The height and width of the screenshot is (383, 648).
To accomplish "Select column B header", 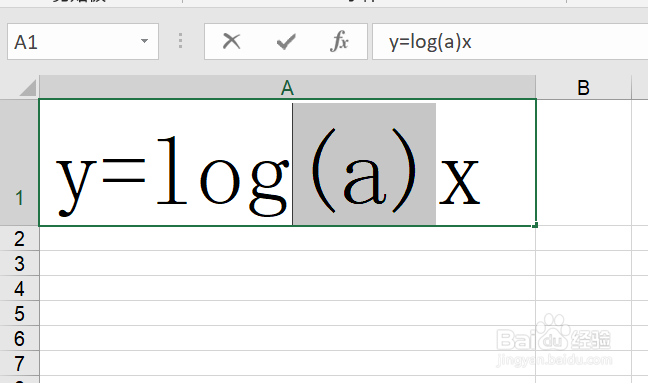I will pyautogui.click(x=584, y=88).
